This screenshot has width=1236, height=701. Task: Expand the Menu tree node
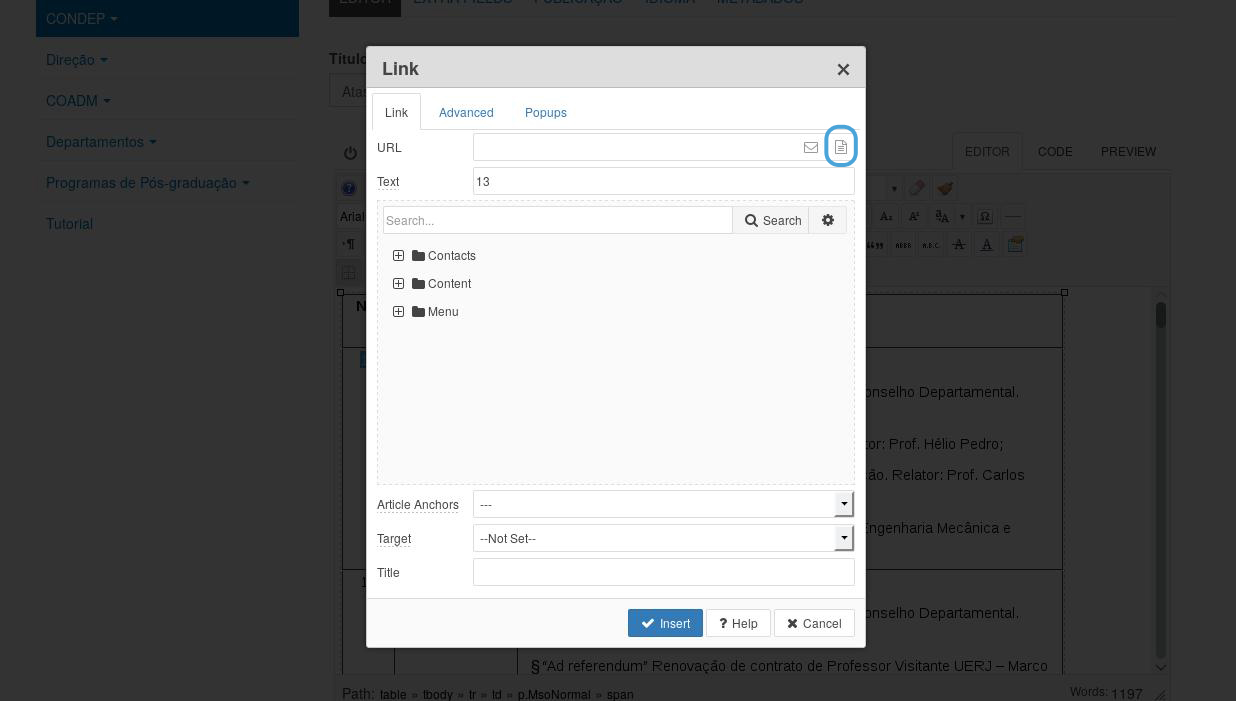coord(398,312)
